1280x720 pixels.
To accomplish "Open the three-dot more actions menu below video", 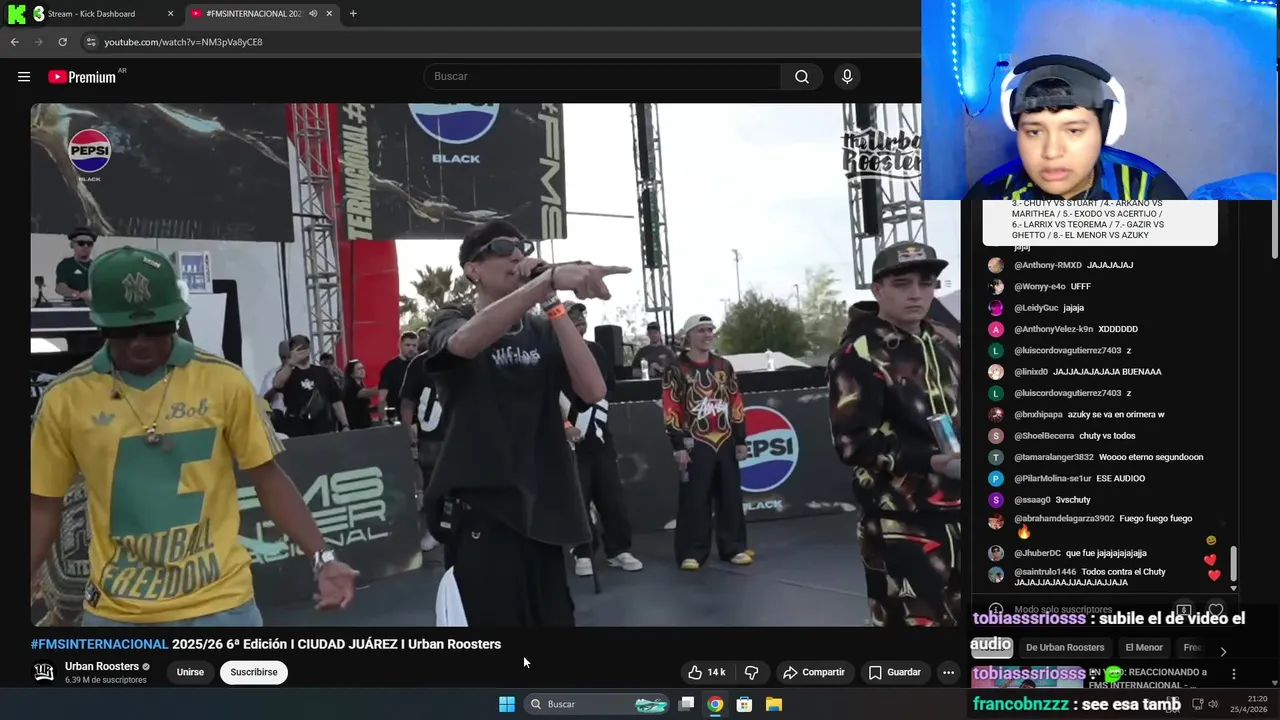I will [948, 672].
